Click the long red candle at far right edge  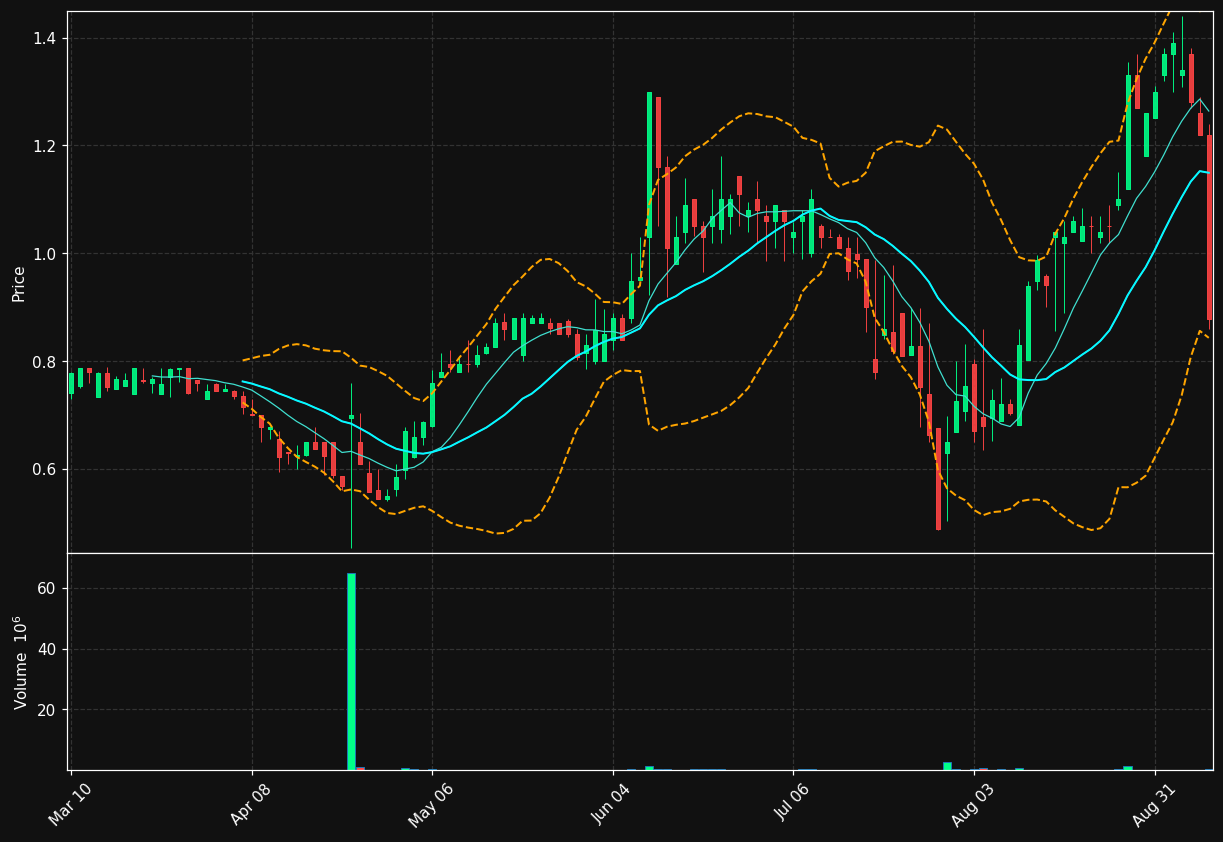(1209, 228)
